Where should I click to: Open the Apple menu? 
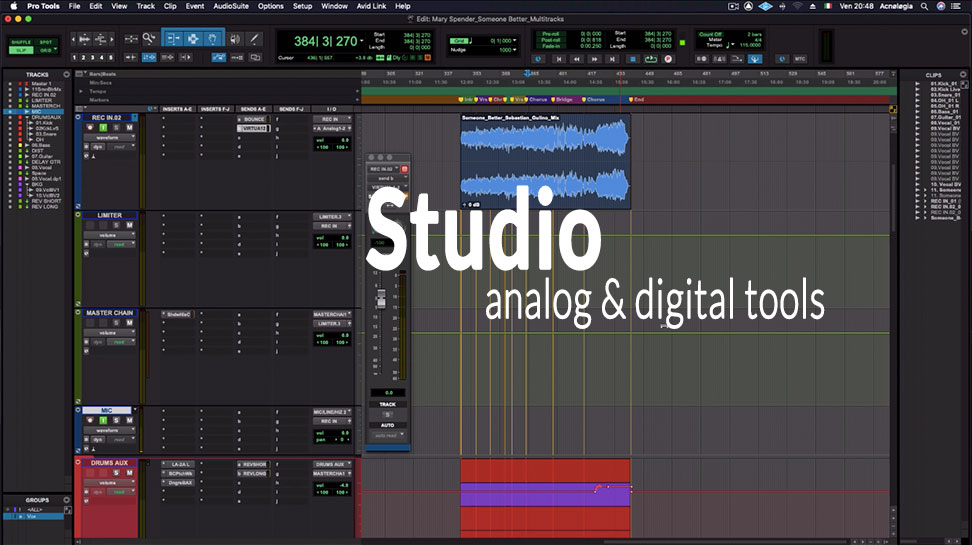[x=13, y=6]
